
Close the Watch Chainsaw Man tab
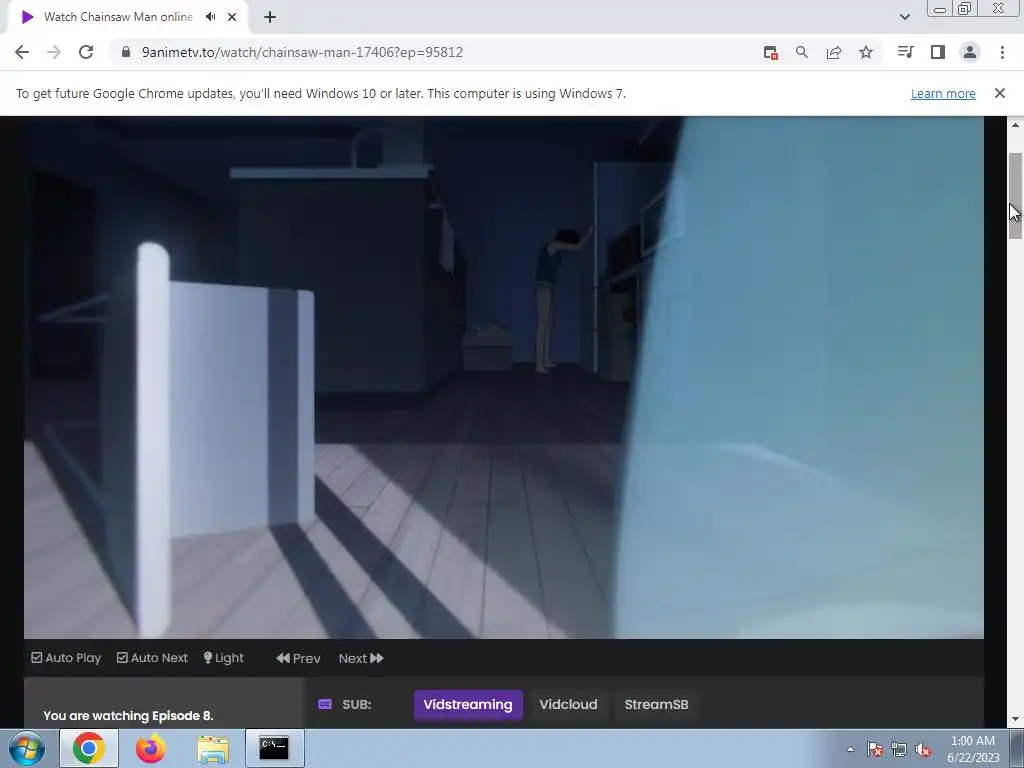[232, 17]
